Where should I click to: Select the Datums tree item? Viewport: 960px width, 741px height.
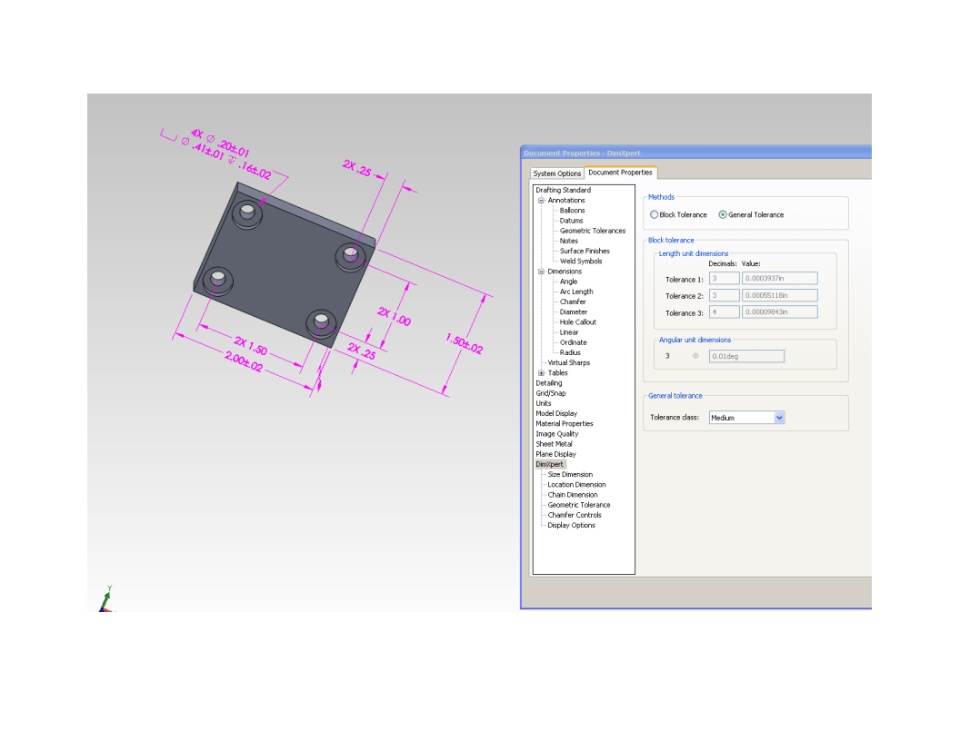pyautogui.click(x=571, y=220)
